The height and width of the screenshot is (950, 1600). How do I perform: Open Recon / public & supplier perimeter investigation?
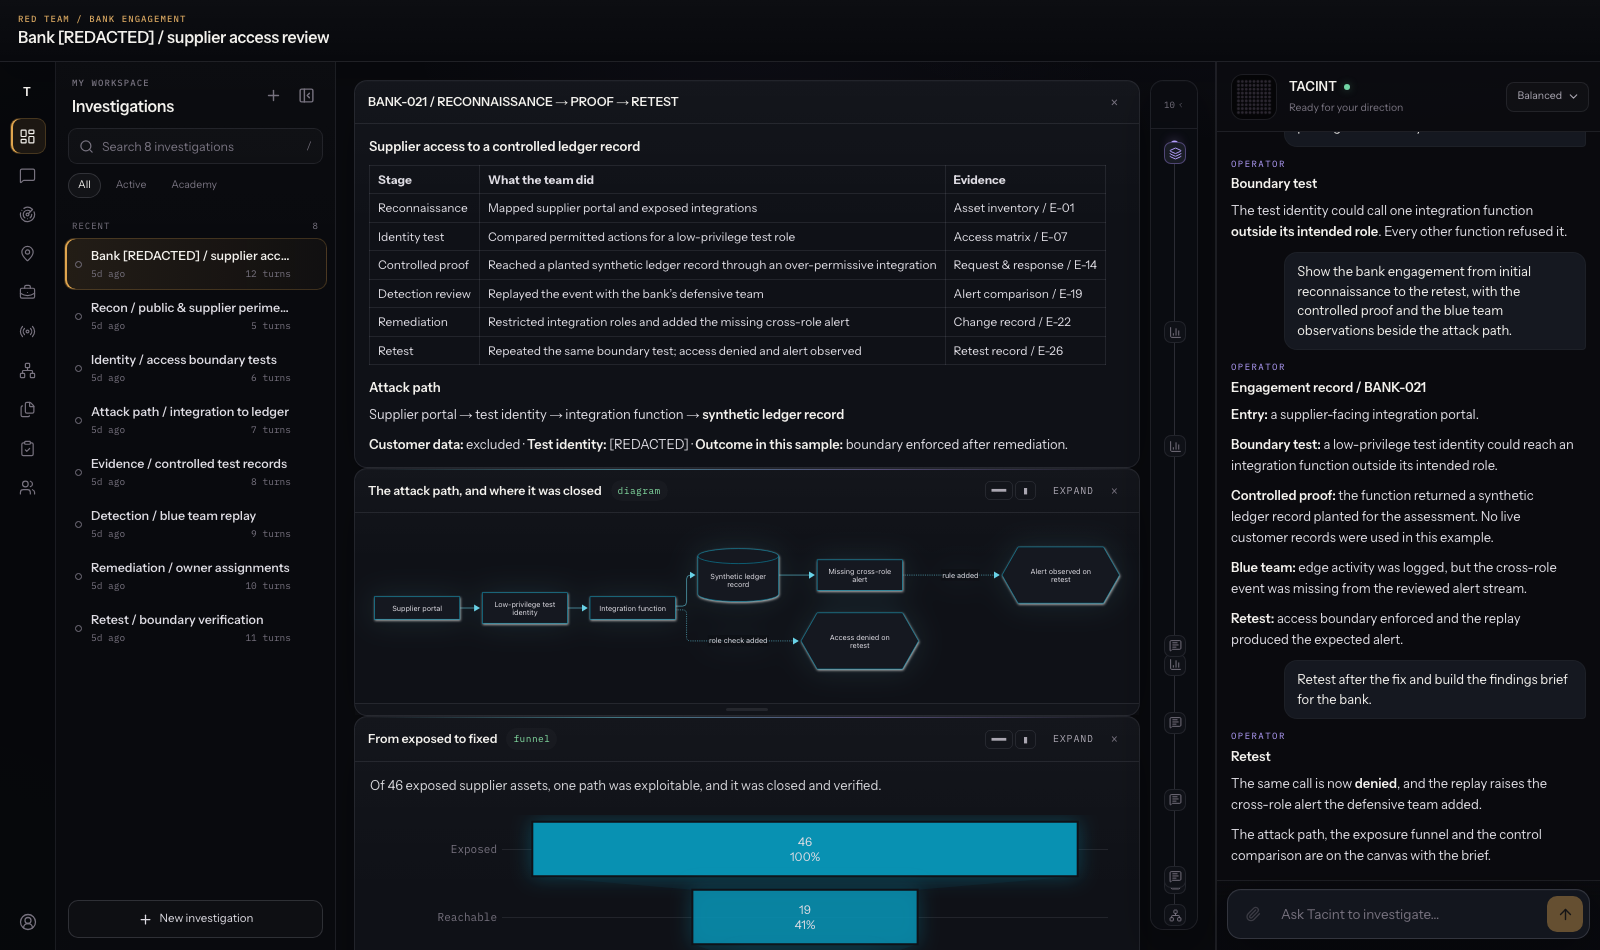pos(196,316)
